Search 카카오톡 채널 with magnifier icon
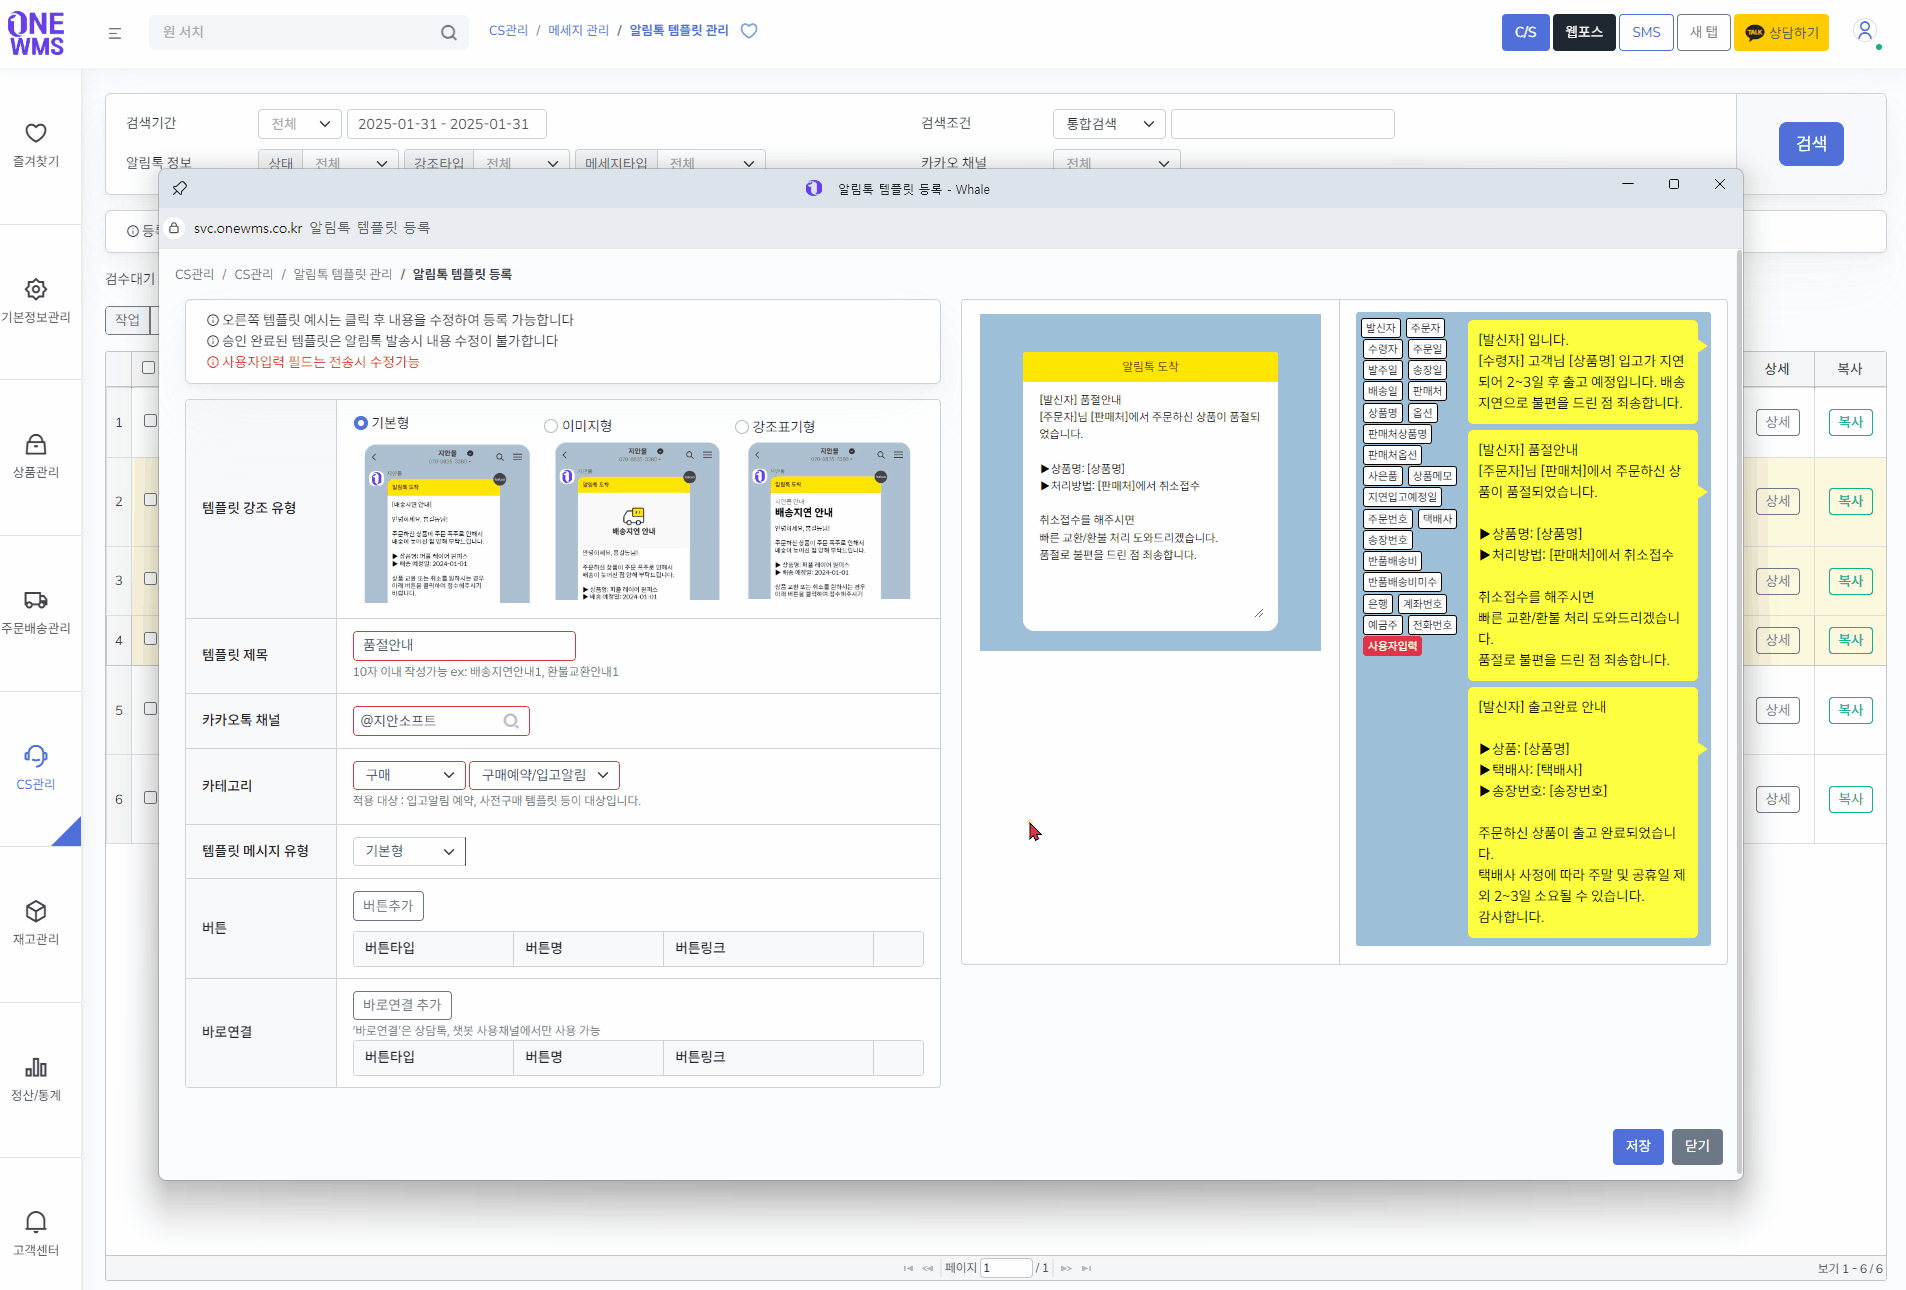This screenshot has width=1906, height=1290. click(x=511, y=721)
